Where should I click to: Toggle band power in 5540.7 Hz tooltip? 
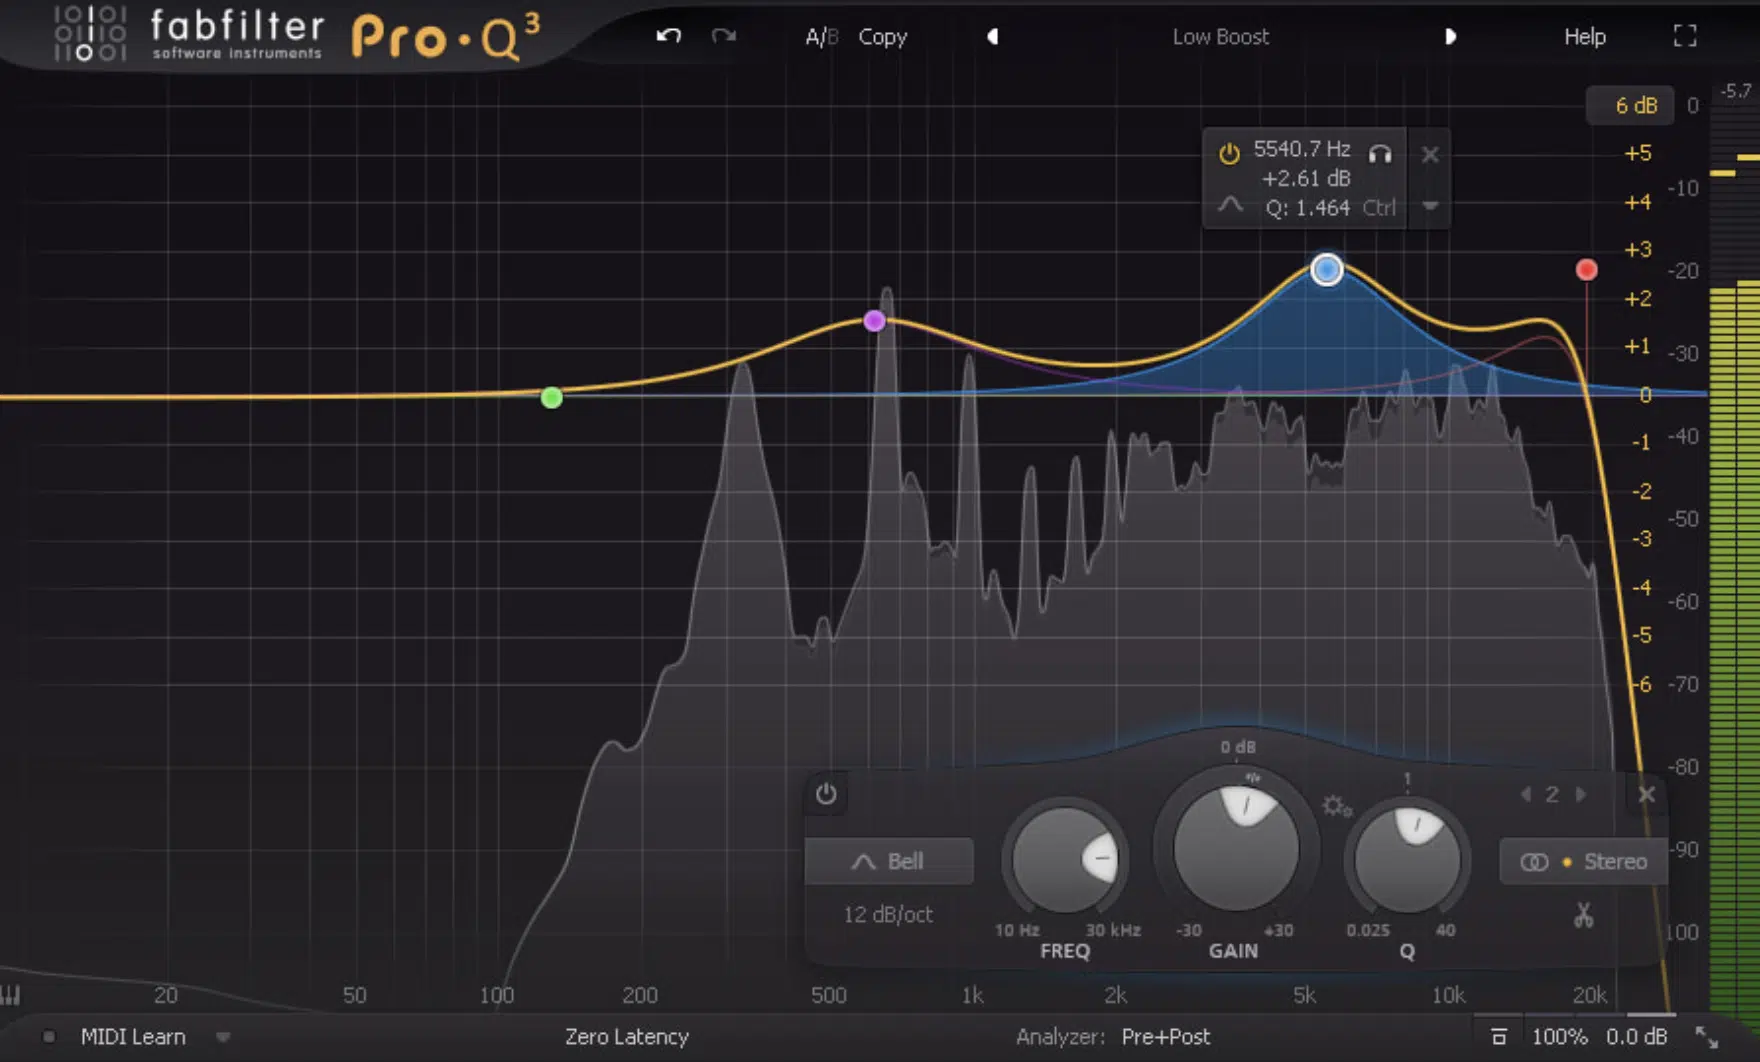[x=1229, y=153]
